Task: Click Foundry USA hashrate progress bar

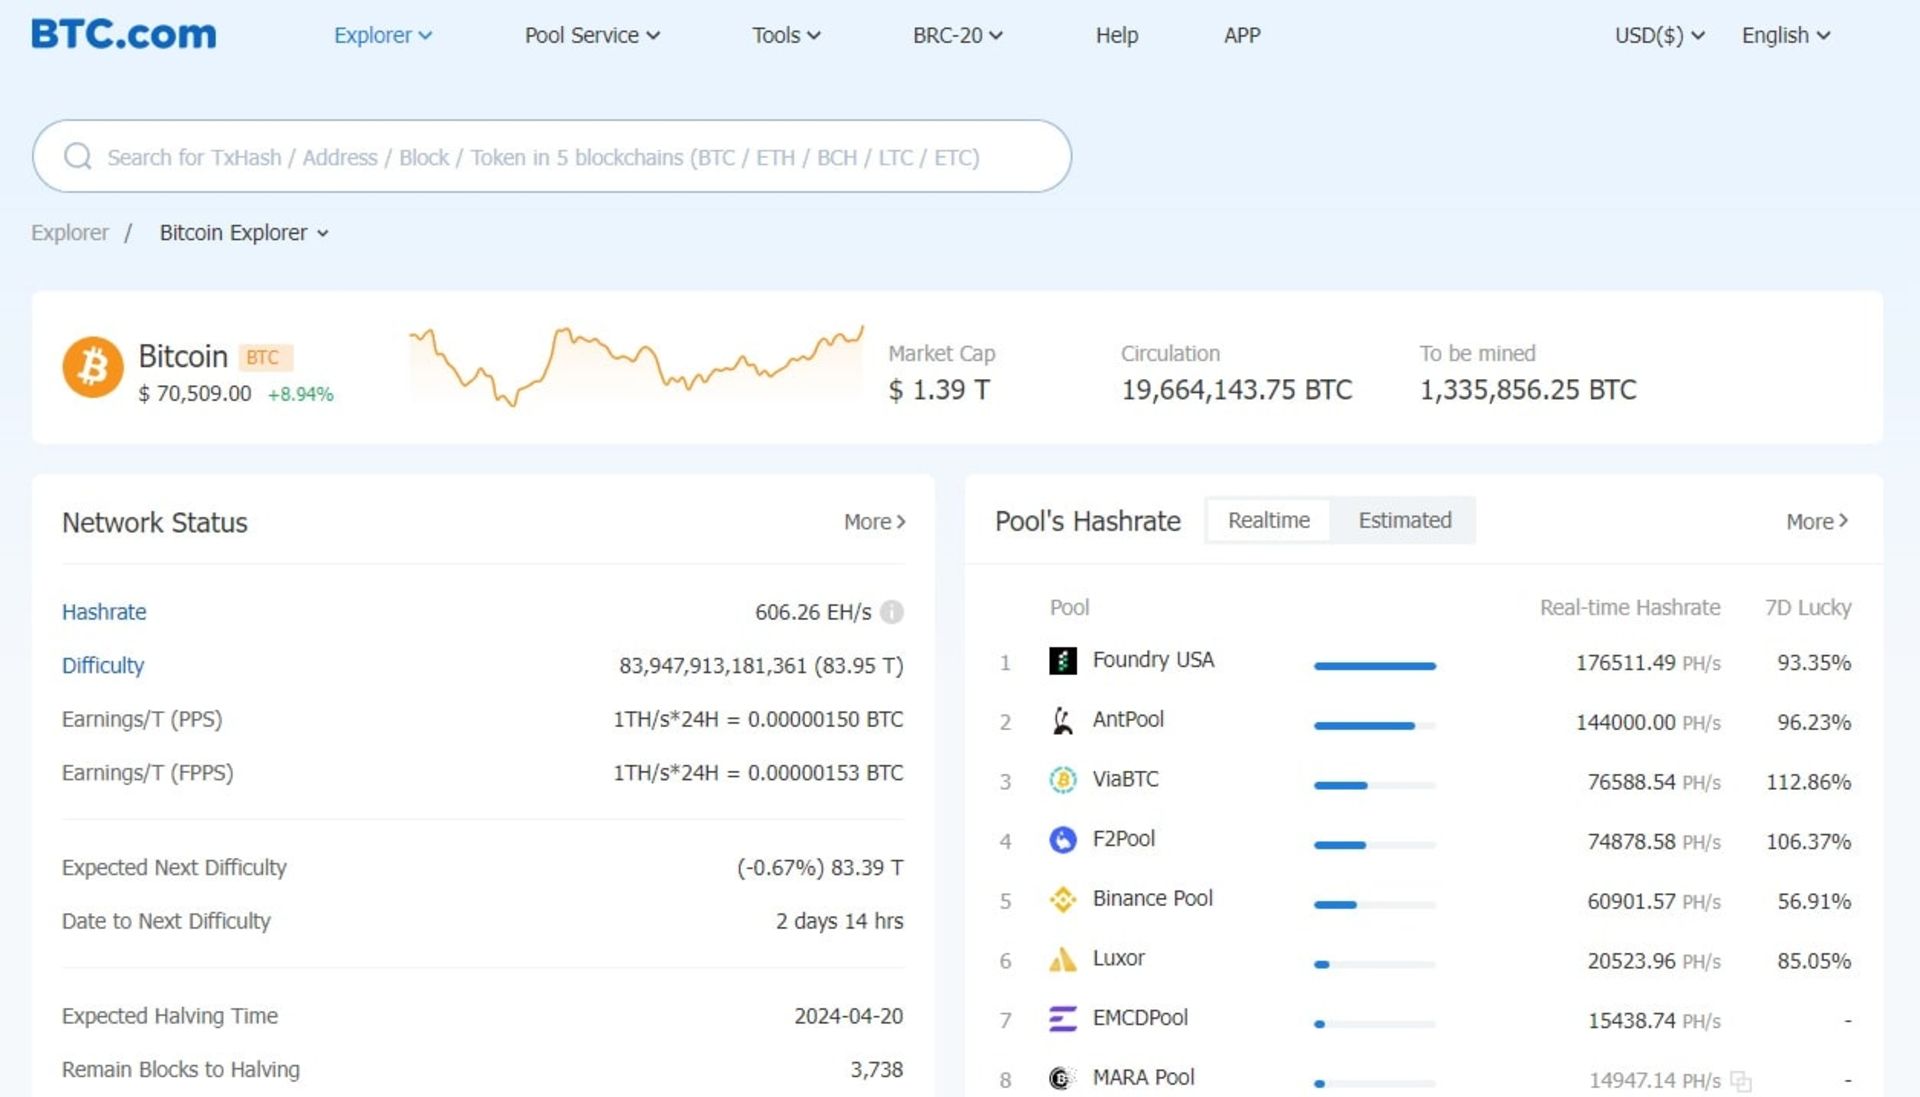Action: pyautogui.click(x=1374, y=666)
